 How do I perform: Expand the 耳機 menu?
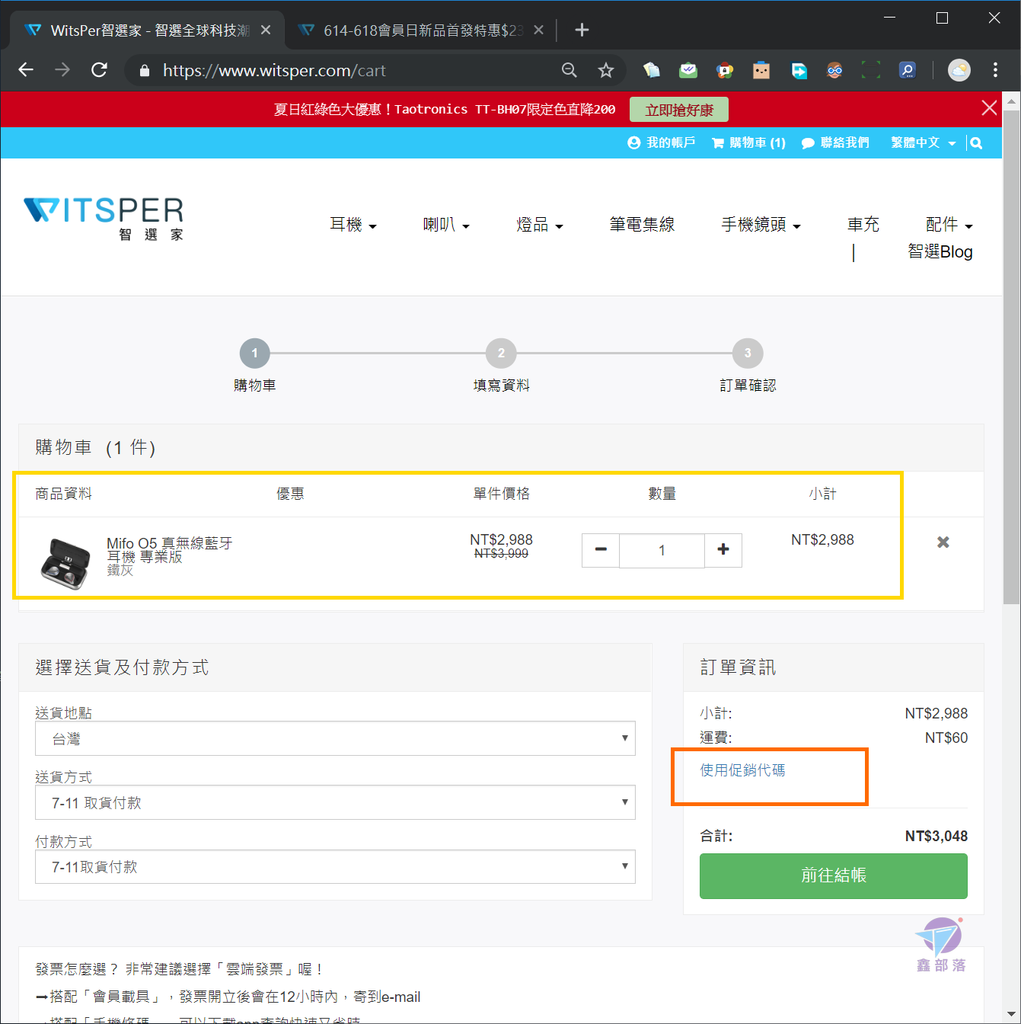(353, 225)
